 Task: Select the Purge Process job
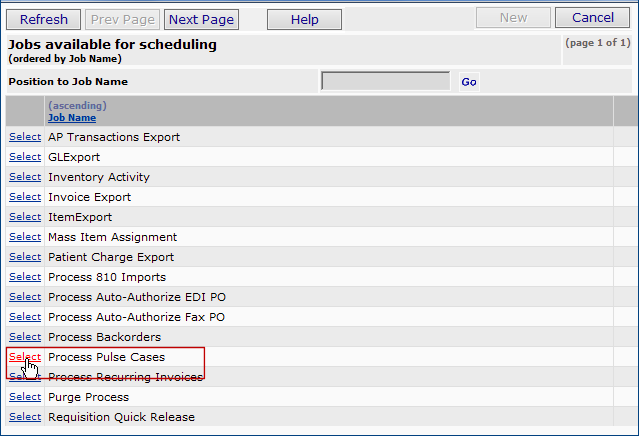click(25, 397)
